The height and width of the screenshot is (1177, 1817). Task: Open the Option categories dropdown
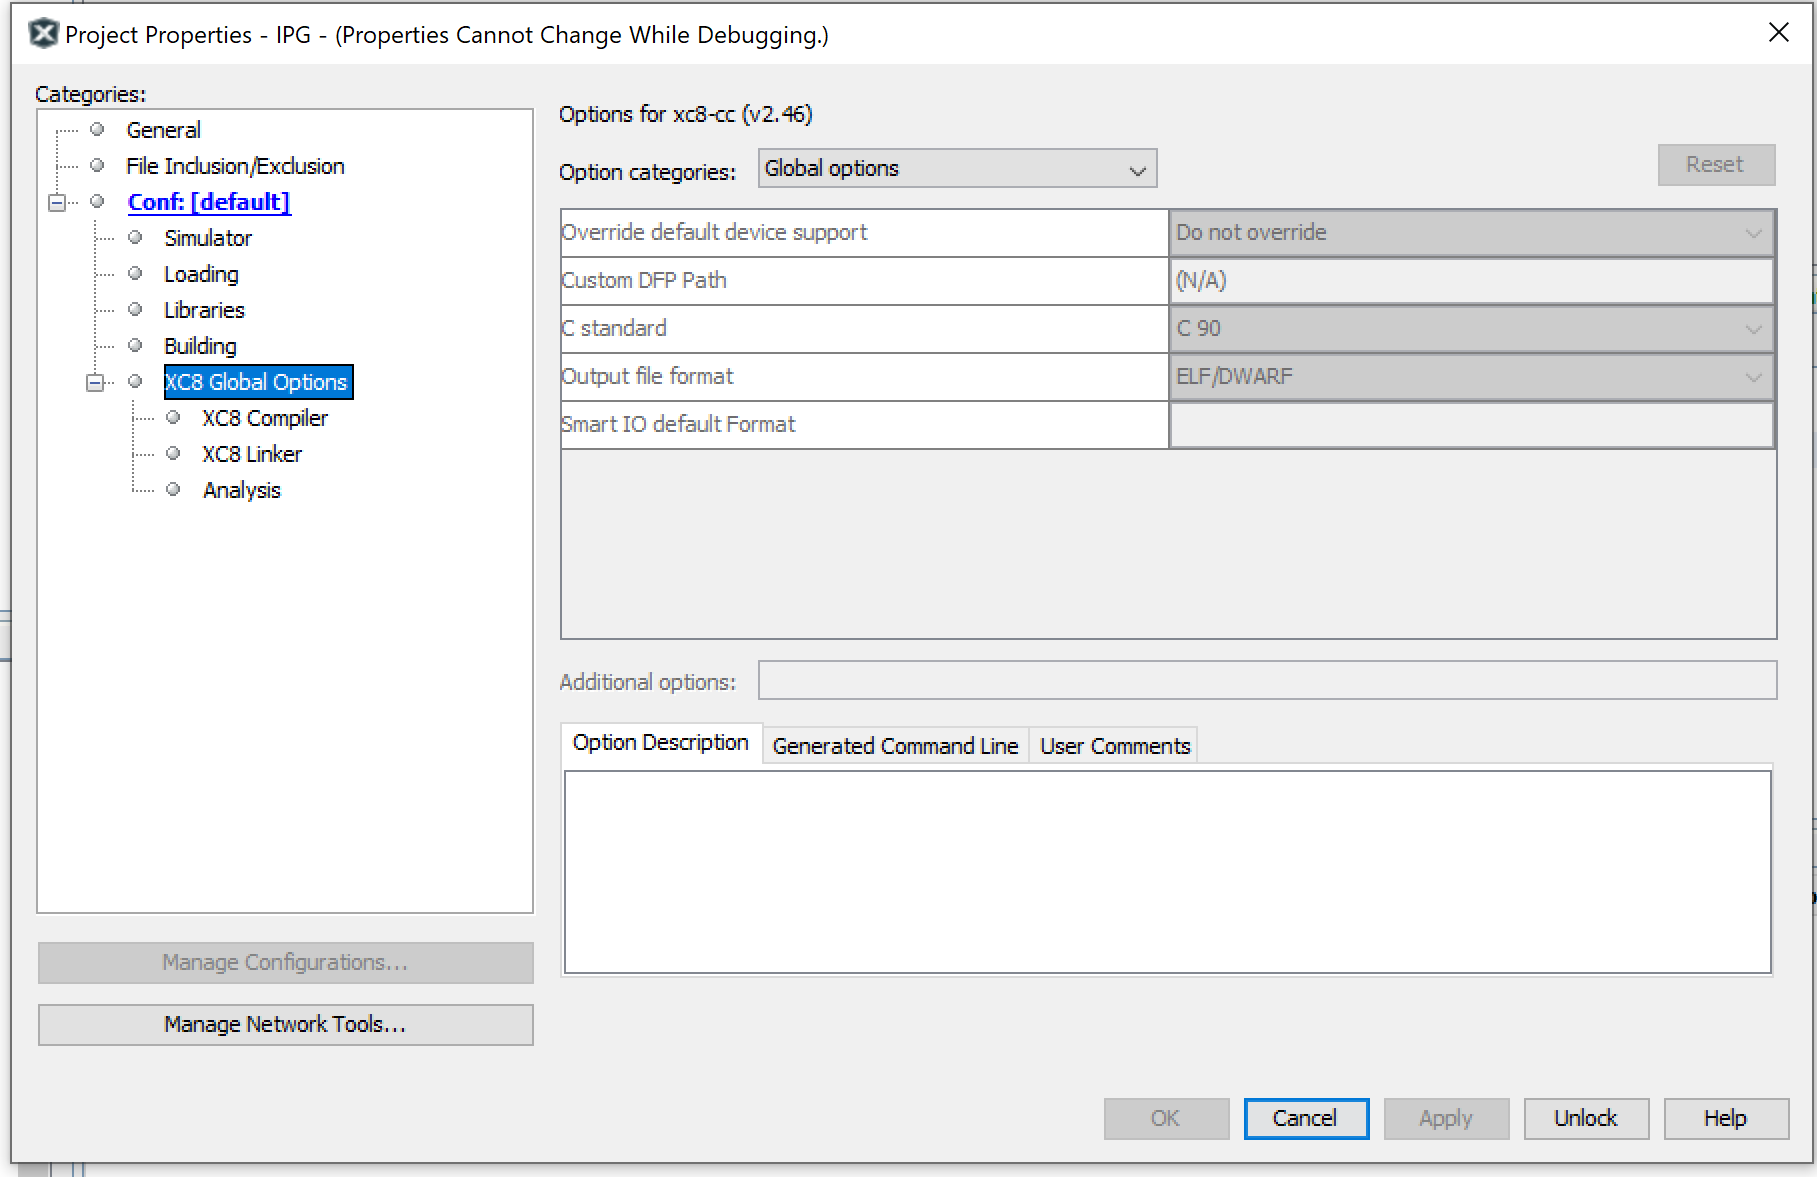pyautogui.click(x=957, y=169)
